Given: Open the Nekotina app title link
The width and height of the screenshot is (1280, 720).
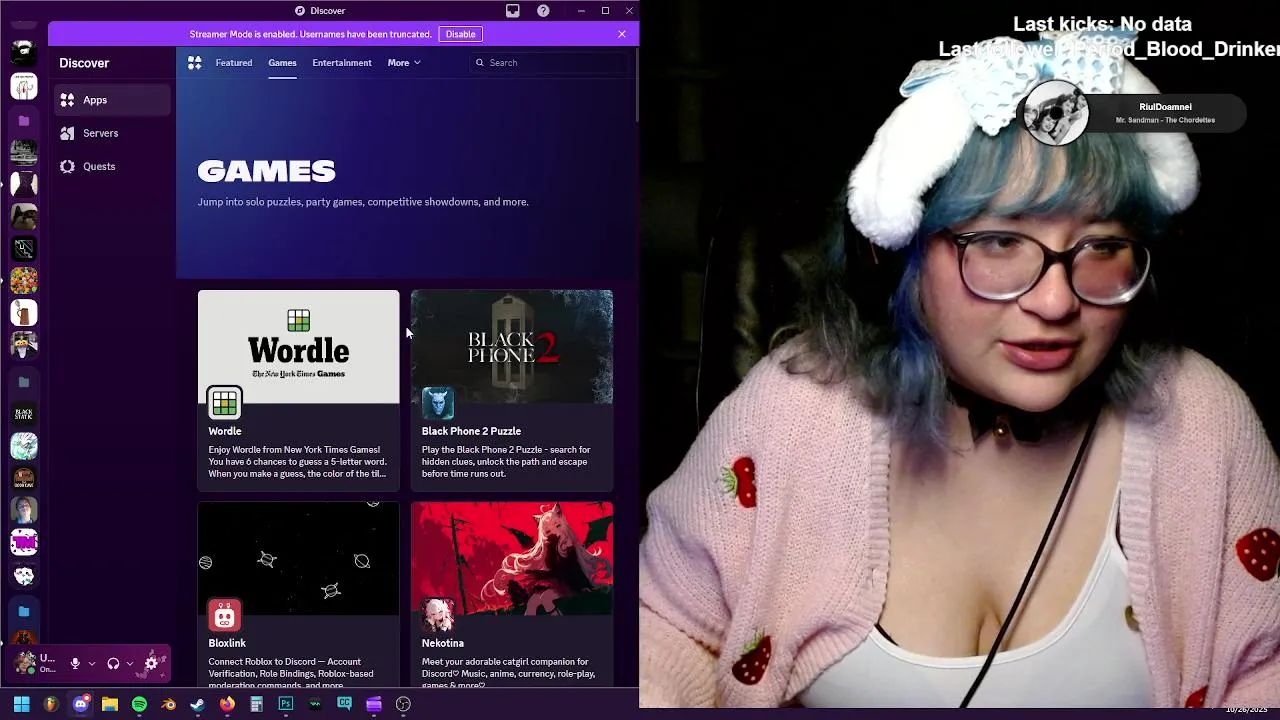Looking at the screenshot, I should pyautogui.click(x=442, y=643).
